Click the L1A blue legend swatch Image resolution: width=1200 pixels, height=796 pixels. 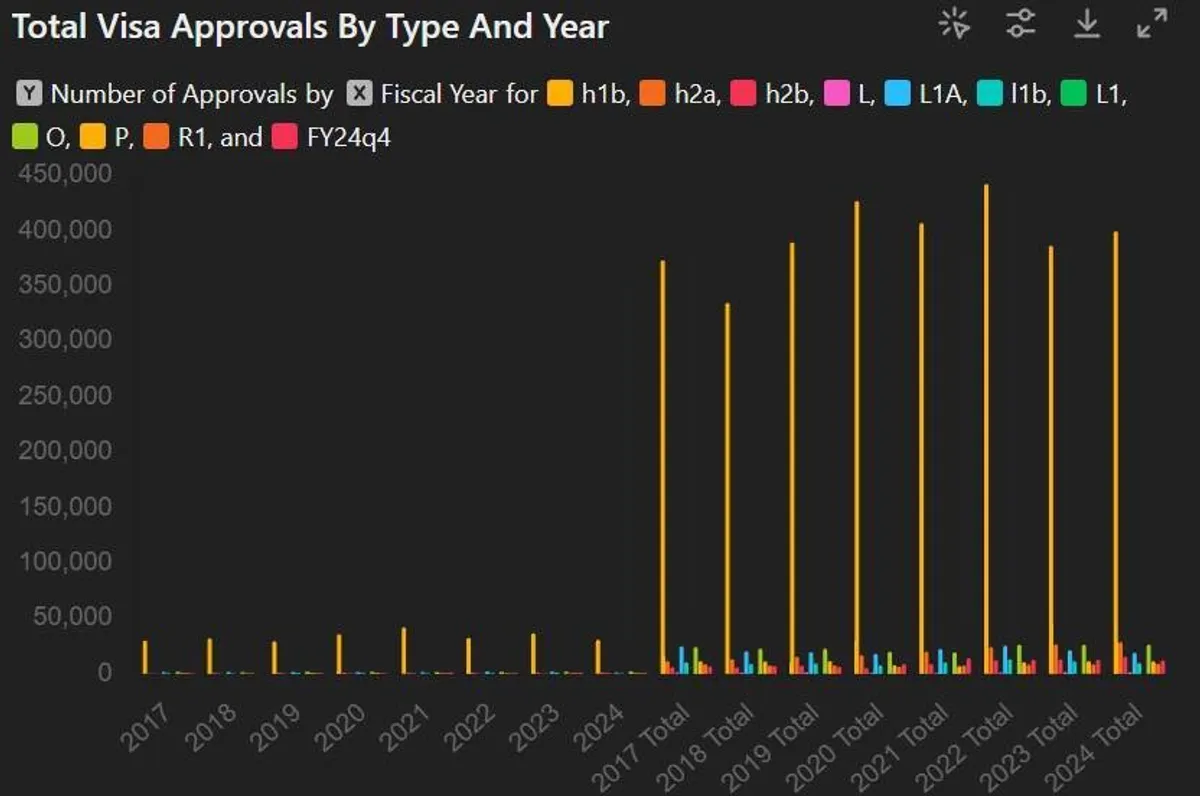(x=899, y=94)
